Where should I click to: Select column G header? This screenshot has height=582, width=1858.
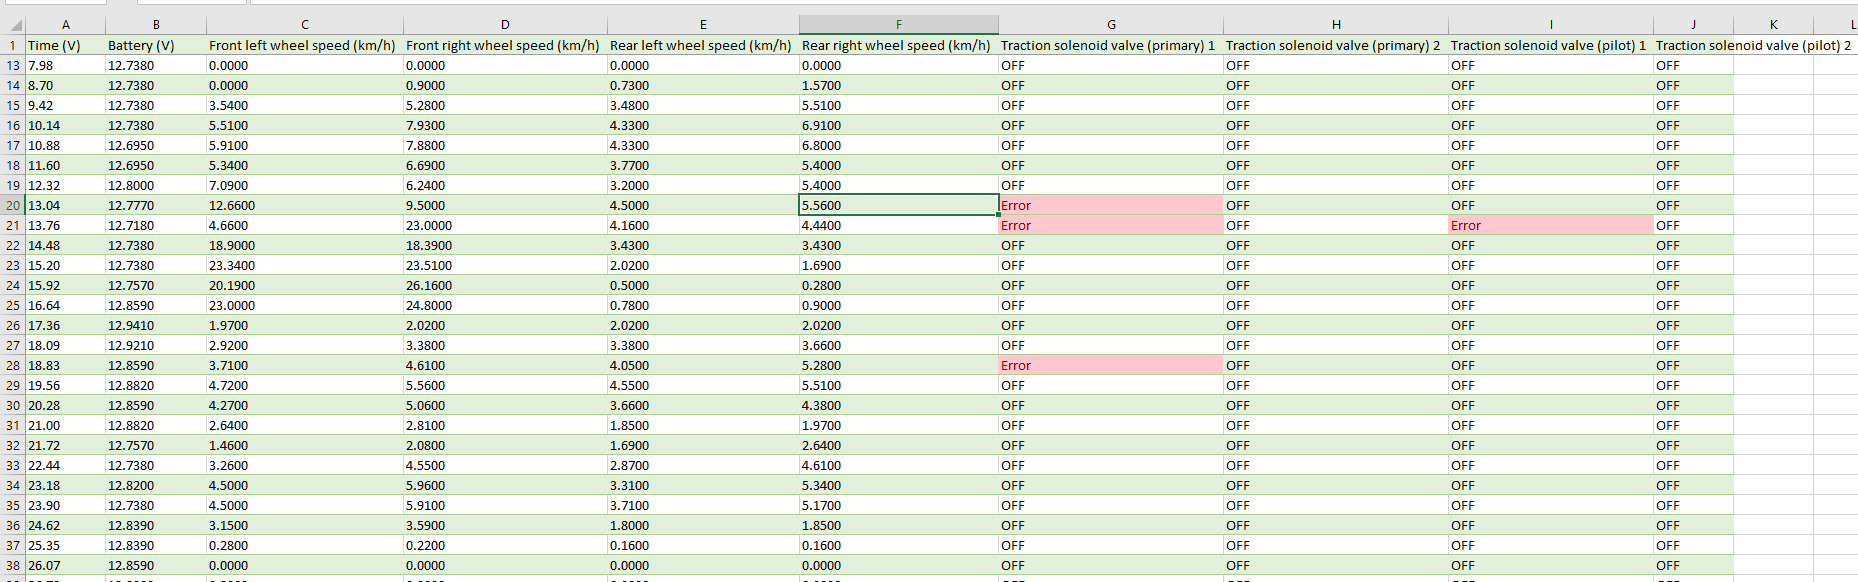click(1111, 25)
